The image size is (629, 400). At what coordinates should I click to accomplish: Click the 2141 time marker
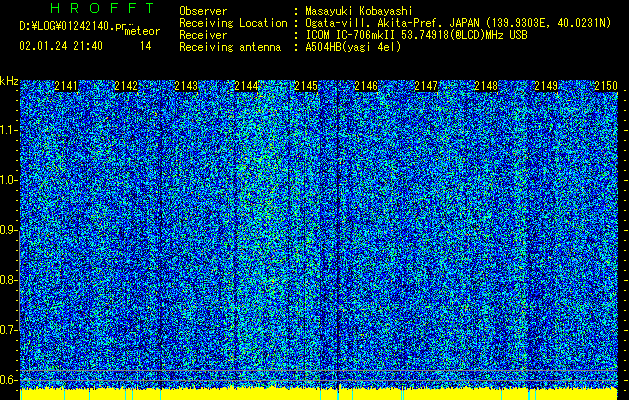click(66, 86)
